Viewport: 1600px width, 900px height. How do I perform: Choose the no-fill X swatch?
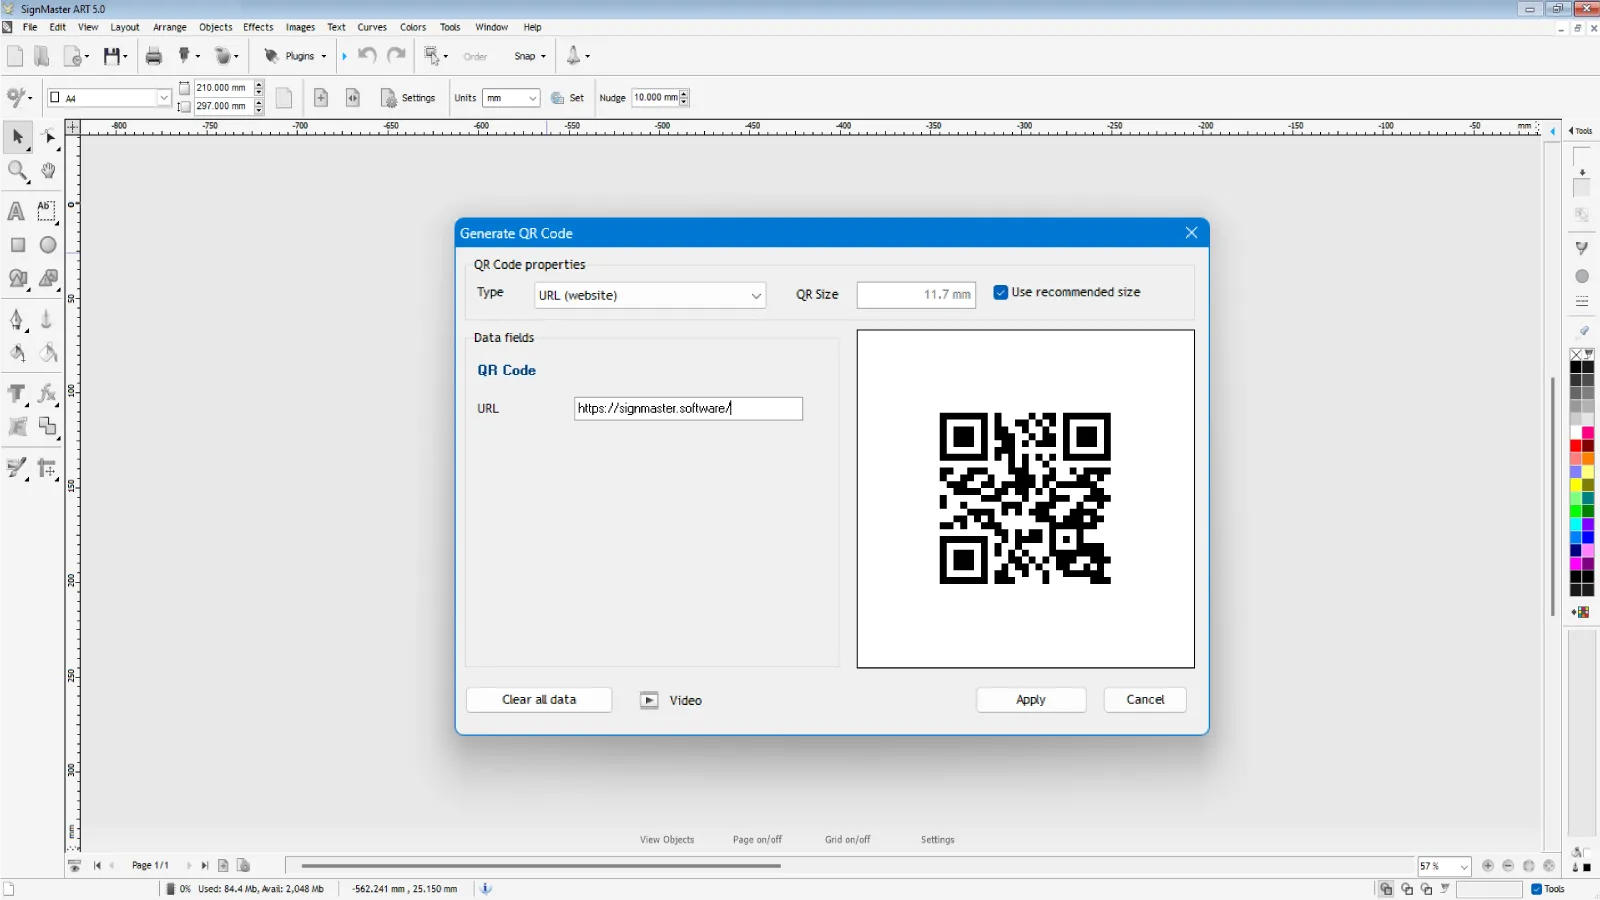[1576, 354]
